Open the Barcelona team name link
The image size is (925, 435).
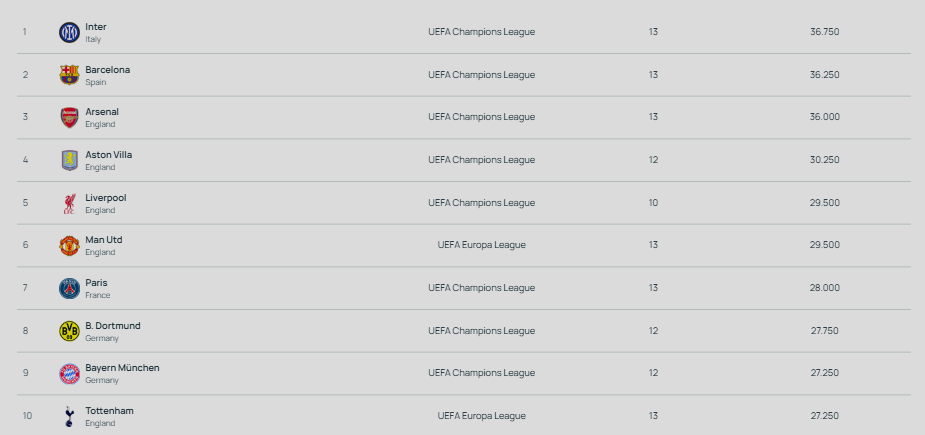[x=107, y=70]
